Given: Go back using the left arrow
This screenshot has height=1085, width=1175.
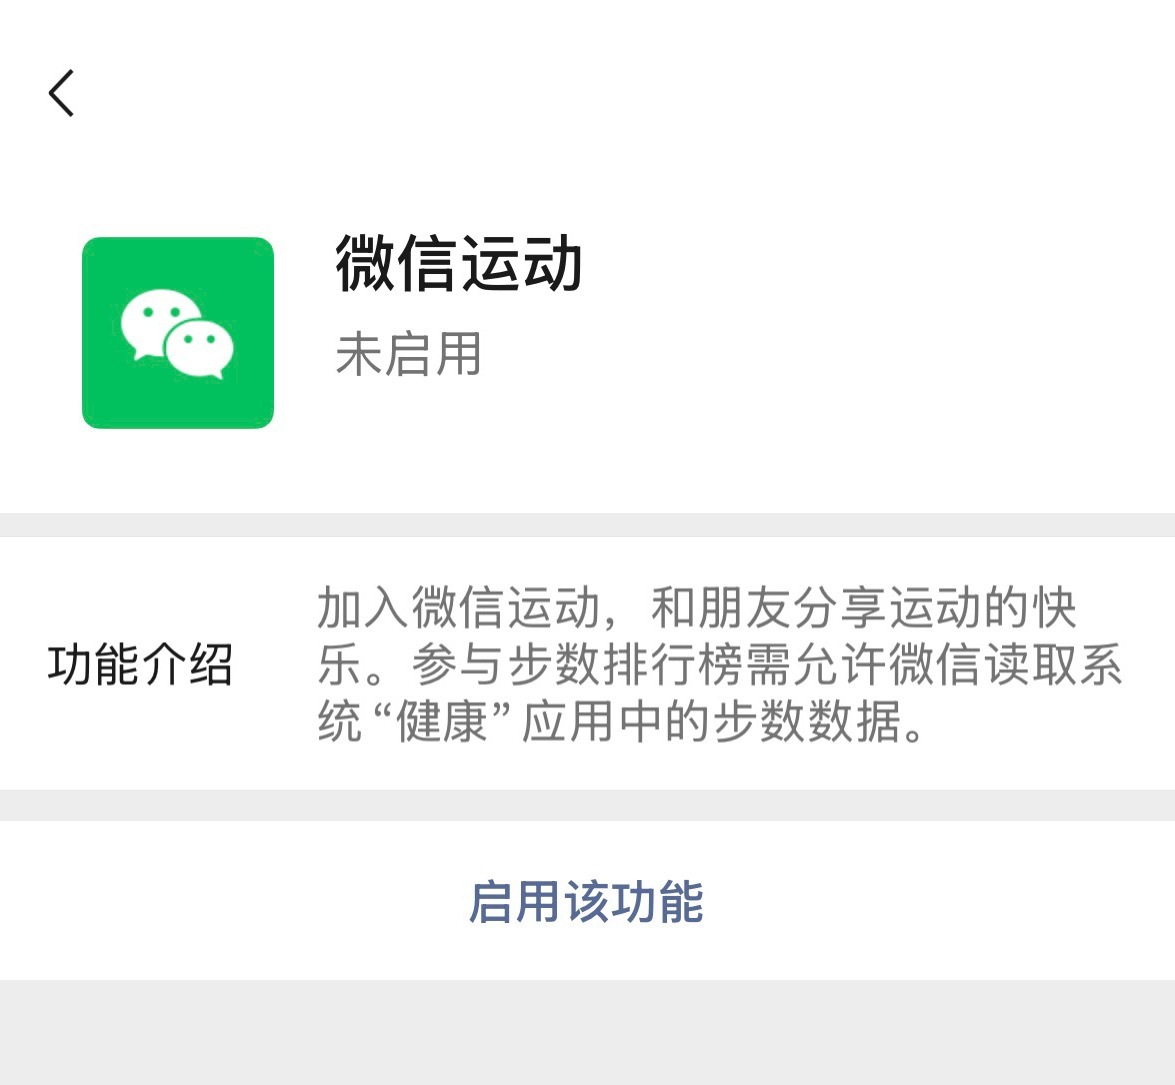Looking at the screenshot, I should point(61,94).
